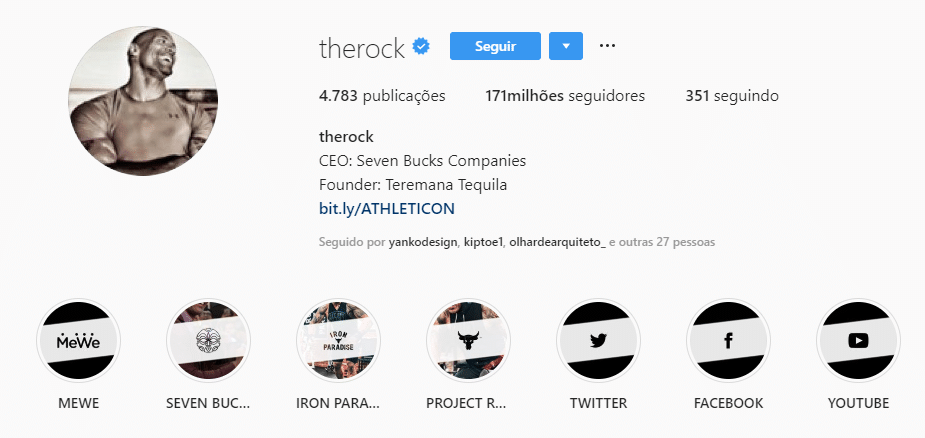
Task: View the 351 seguindo list
Action: point(732,96)
